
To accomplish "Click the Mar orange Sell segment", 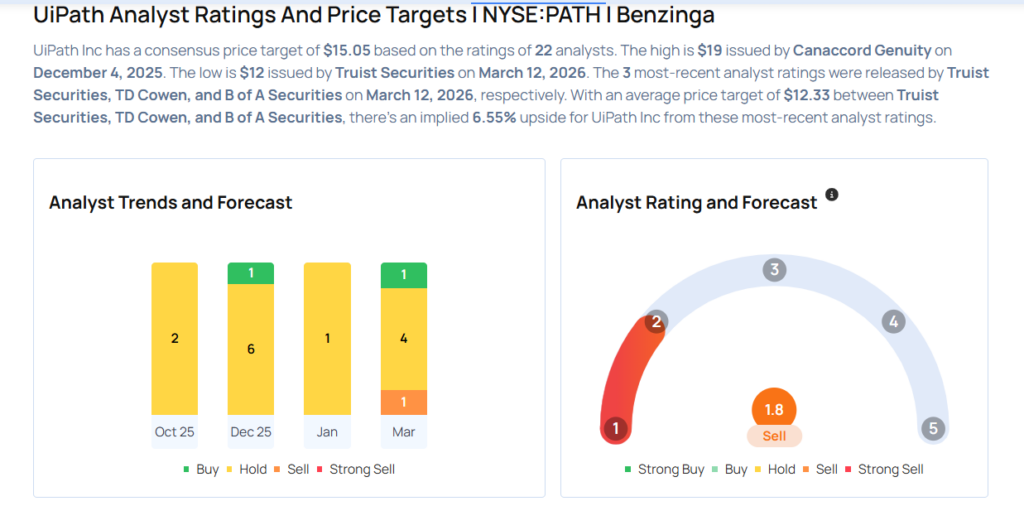I will (404, 402).
